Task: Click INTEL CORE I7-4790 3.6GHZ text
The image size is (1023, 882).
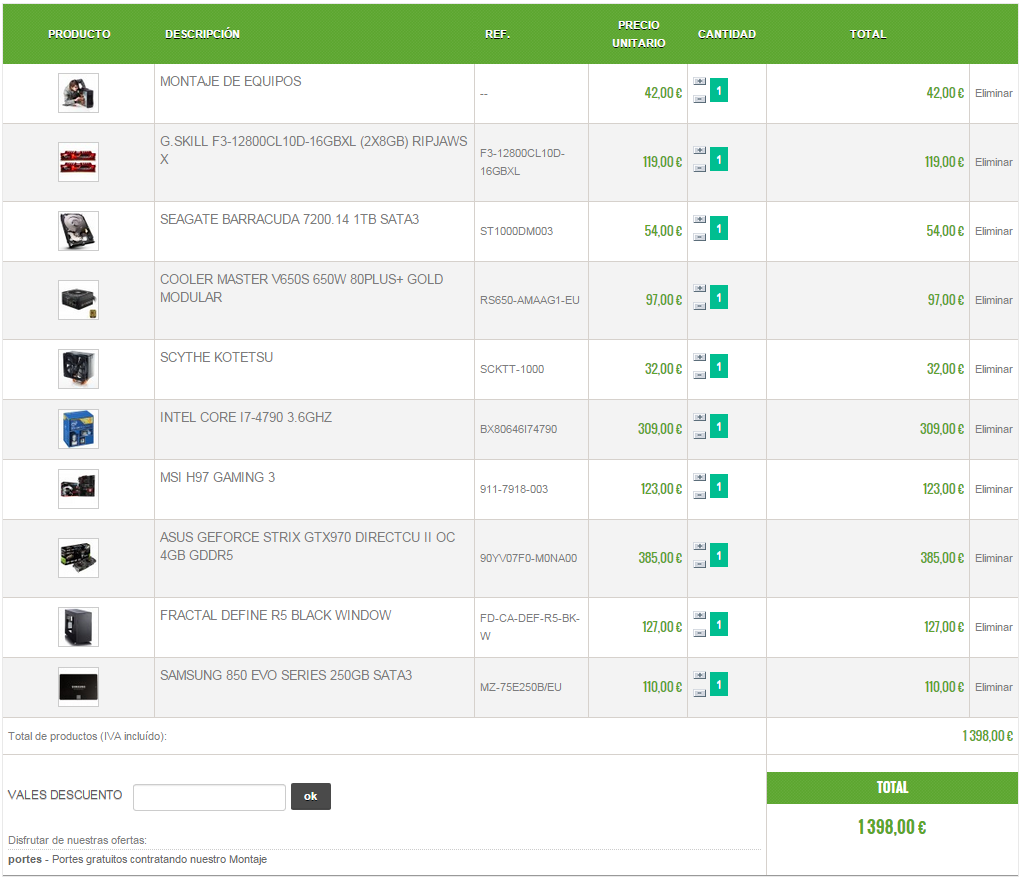Action: pyautogui.click(x=246, y=418)
